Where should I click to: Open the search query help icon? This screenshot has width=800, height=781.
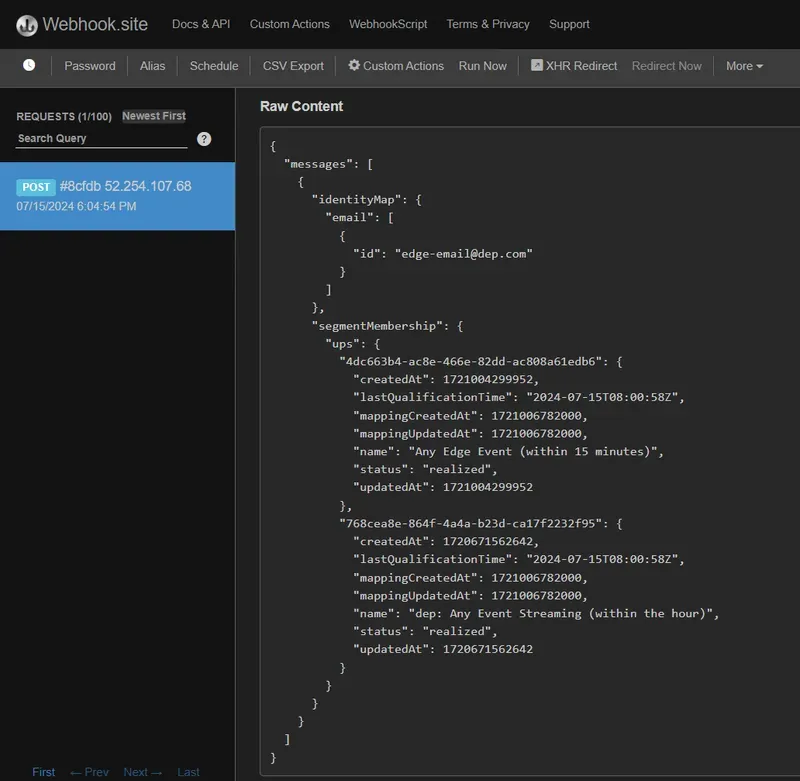coord(204,139)
